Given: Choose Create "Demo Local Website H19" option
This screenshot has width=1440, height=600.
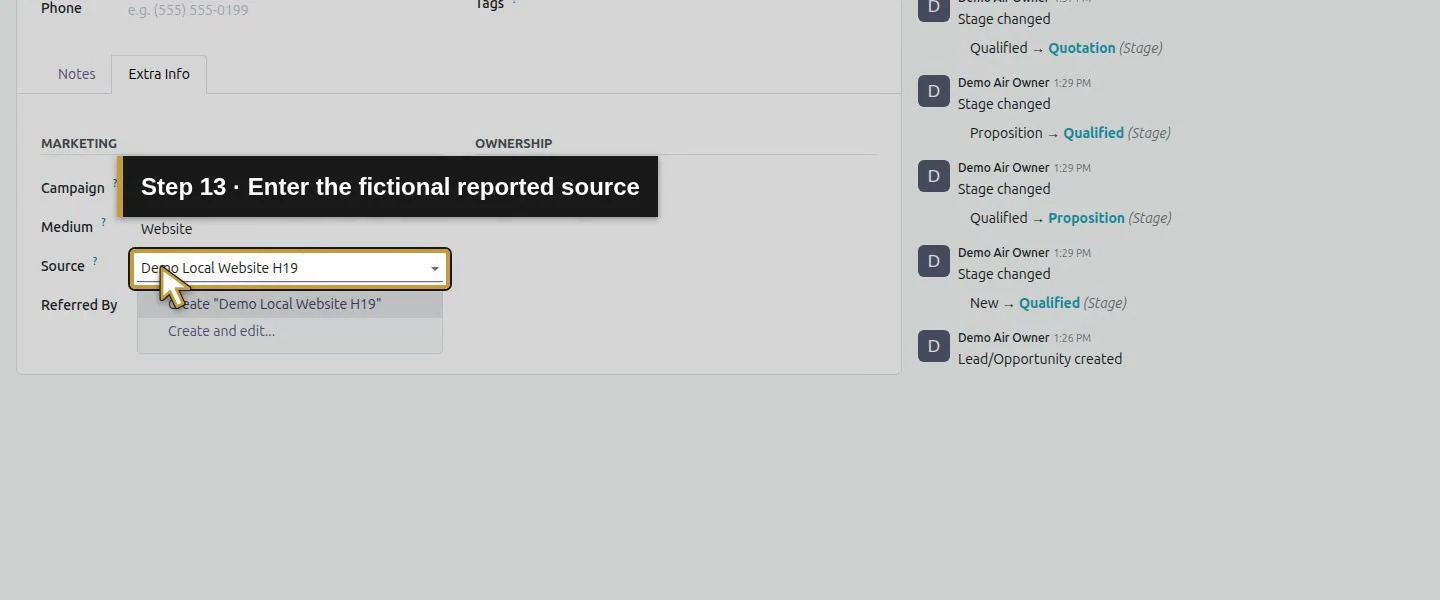Looking at the screenshot, I should 290,304.
